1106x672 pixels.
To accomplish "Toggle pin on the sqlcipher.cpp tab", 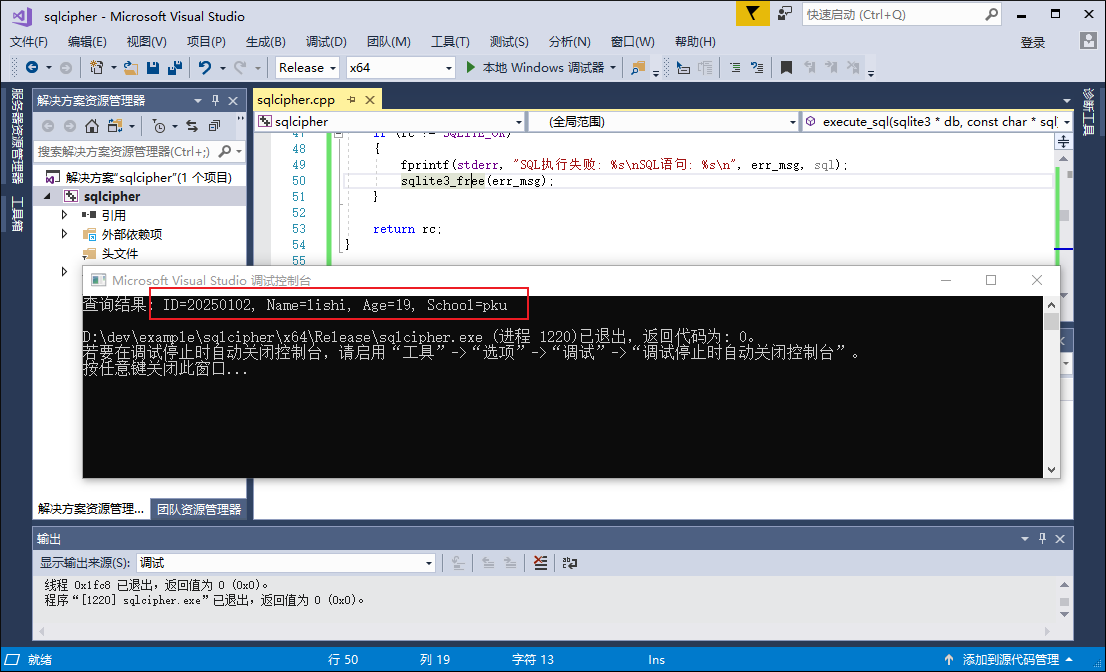I will (x=352, y=100).
